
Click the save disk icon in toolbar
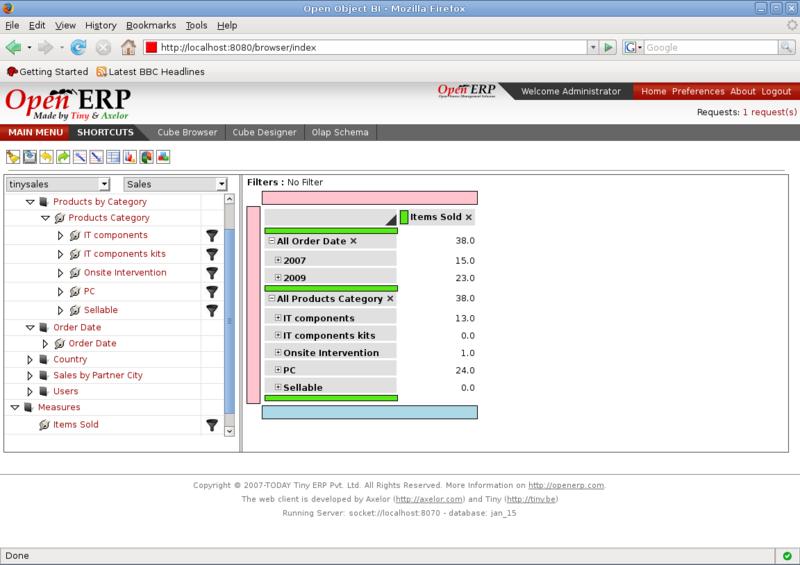(30, 157)
